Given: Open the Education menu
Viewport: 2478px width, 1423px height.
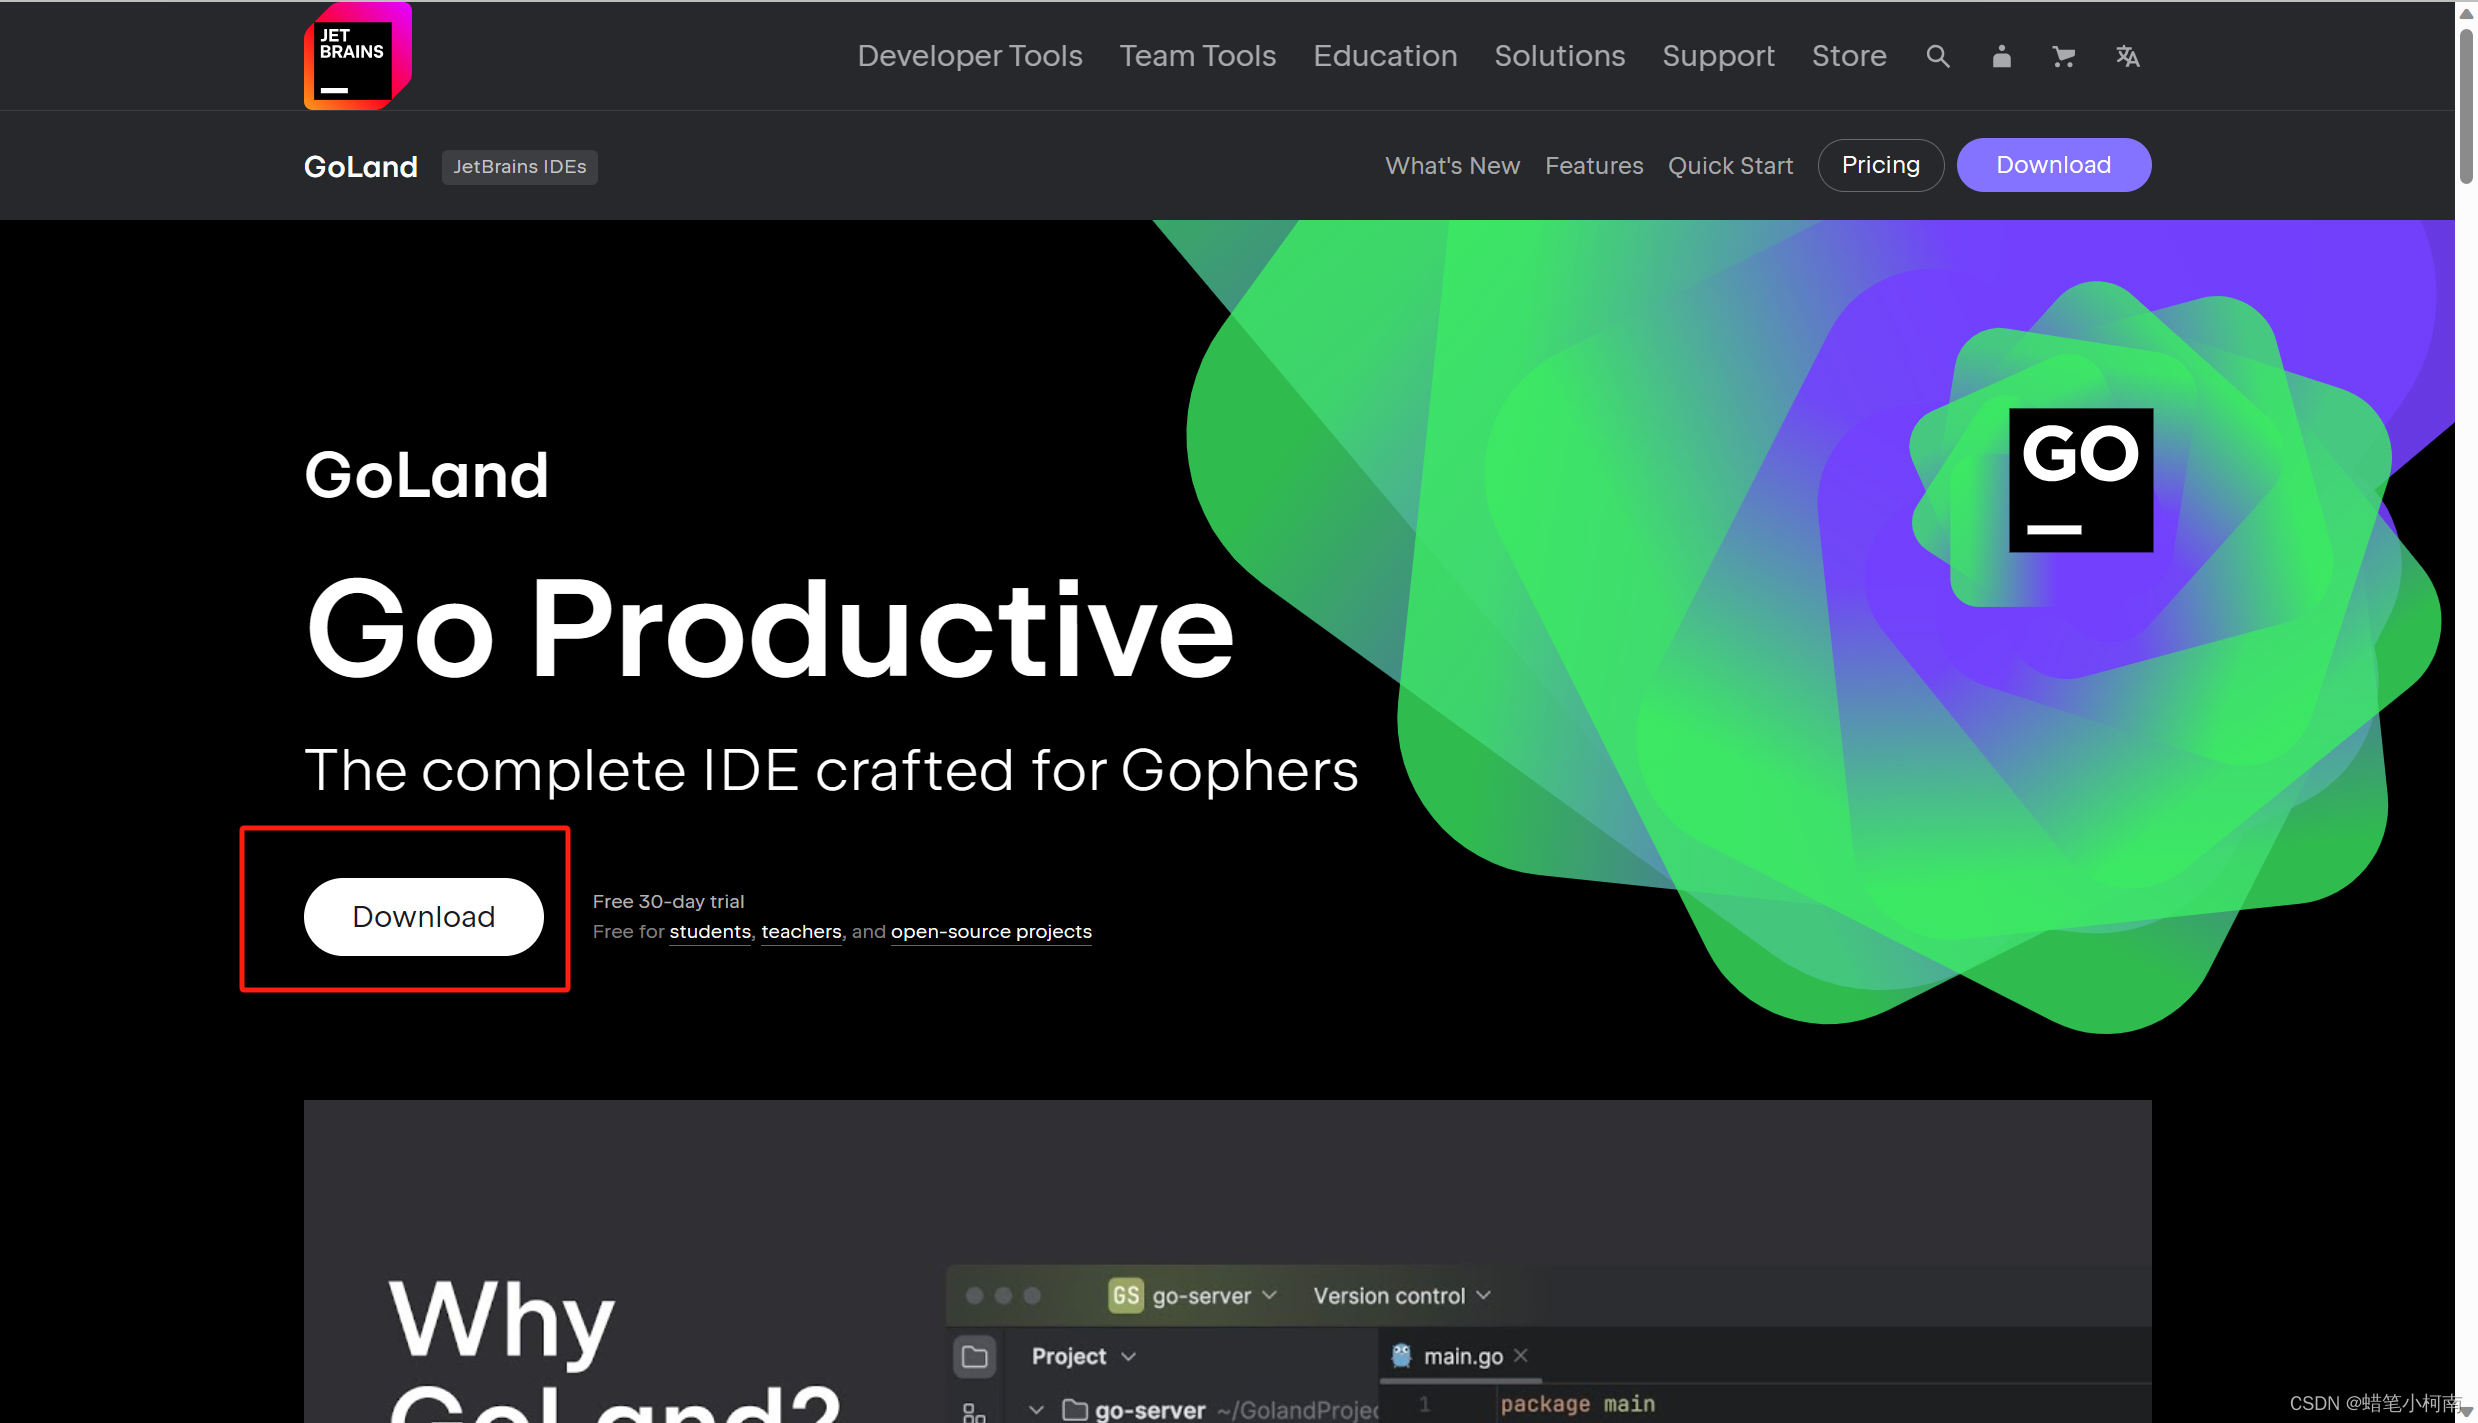Looking at the screenshot, I should [x=1384, y=56].
